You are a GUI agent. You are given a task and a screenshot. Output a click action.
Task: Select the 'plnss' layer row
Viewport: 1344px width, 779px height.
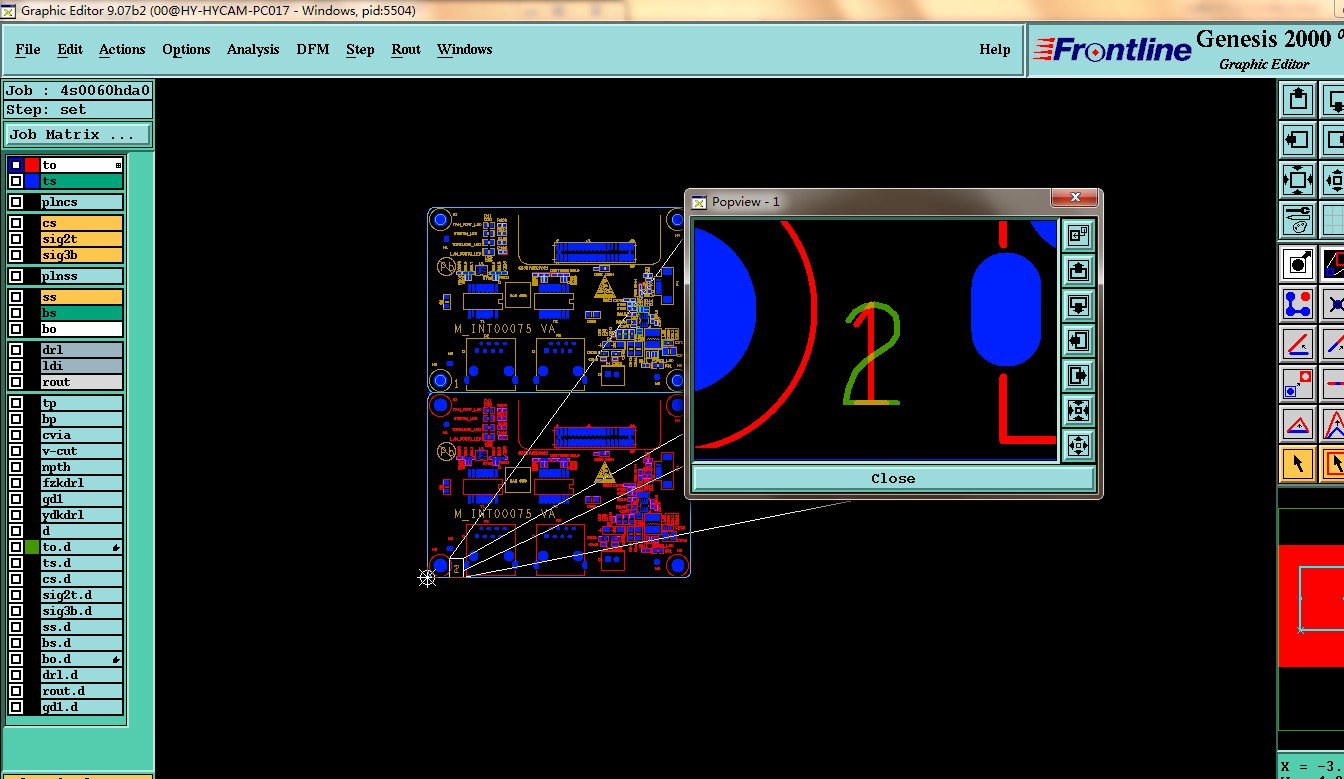[81, 276]
